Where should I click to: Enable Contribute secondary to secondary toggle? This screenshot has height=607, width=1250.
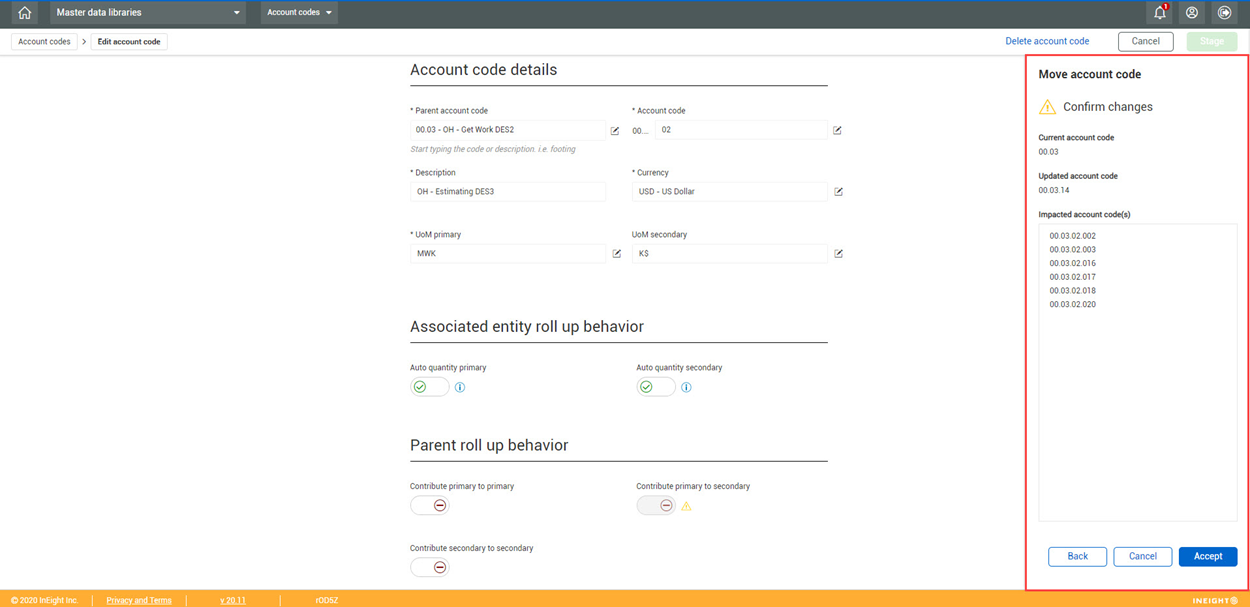[430, 567]
